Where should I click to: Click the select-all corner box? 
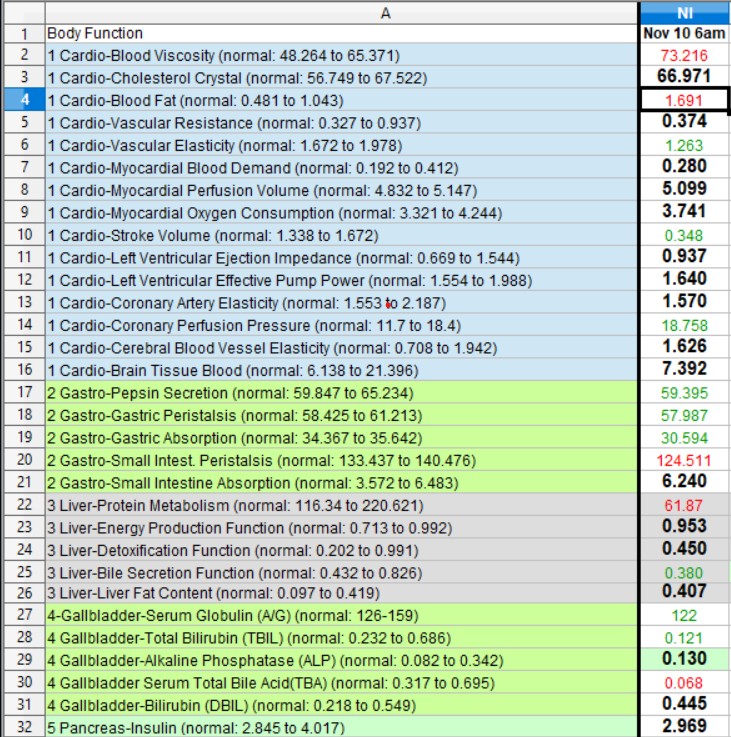22,12
